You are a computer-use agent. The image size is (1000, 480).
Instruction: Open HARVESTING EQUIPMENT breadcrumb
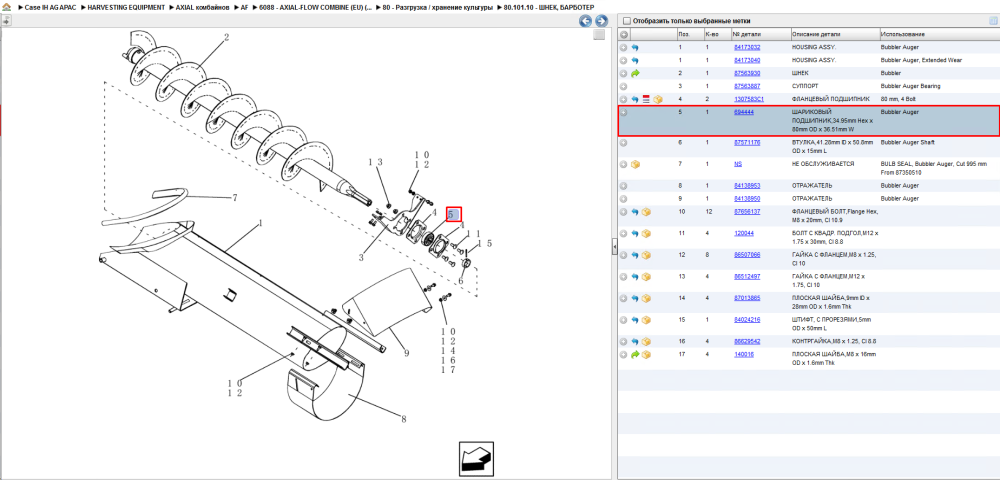124,7
